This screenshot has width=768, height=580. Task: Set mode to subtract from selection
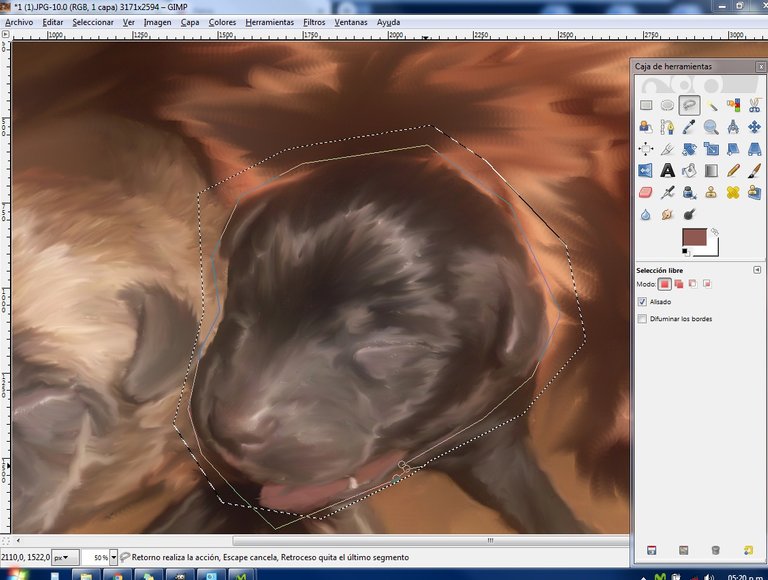click(x=693, y=284)
